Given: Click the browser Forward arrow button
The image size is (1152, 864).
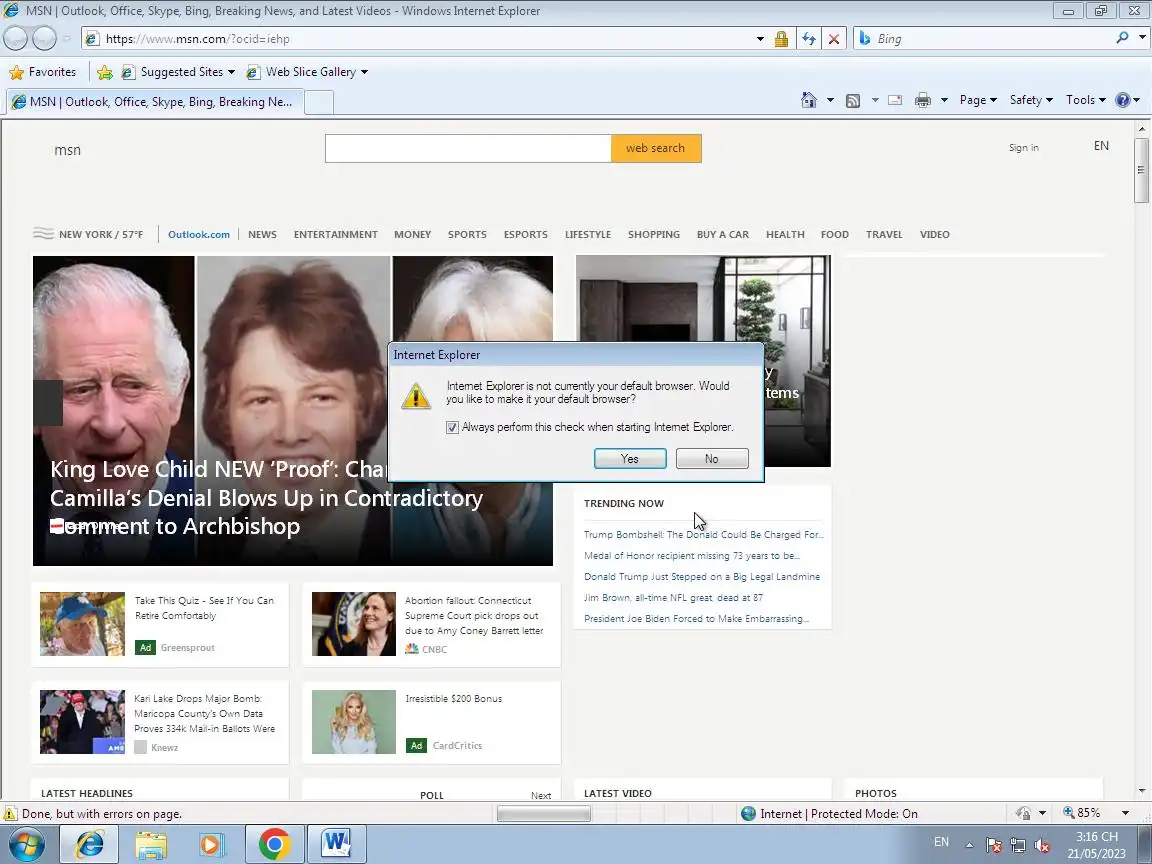Looking at the screenshot, I should pos(44,38).
